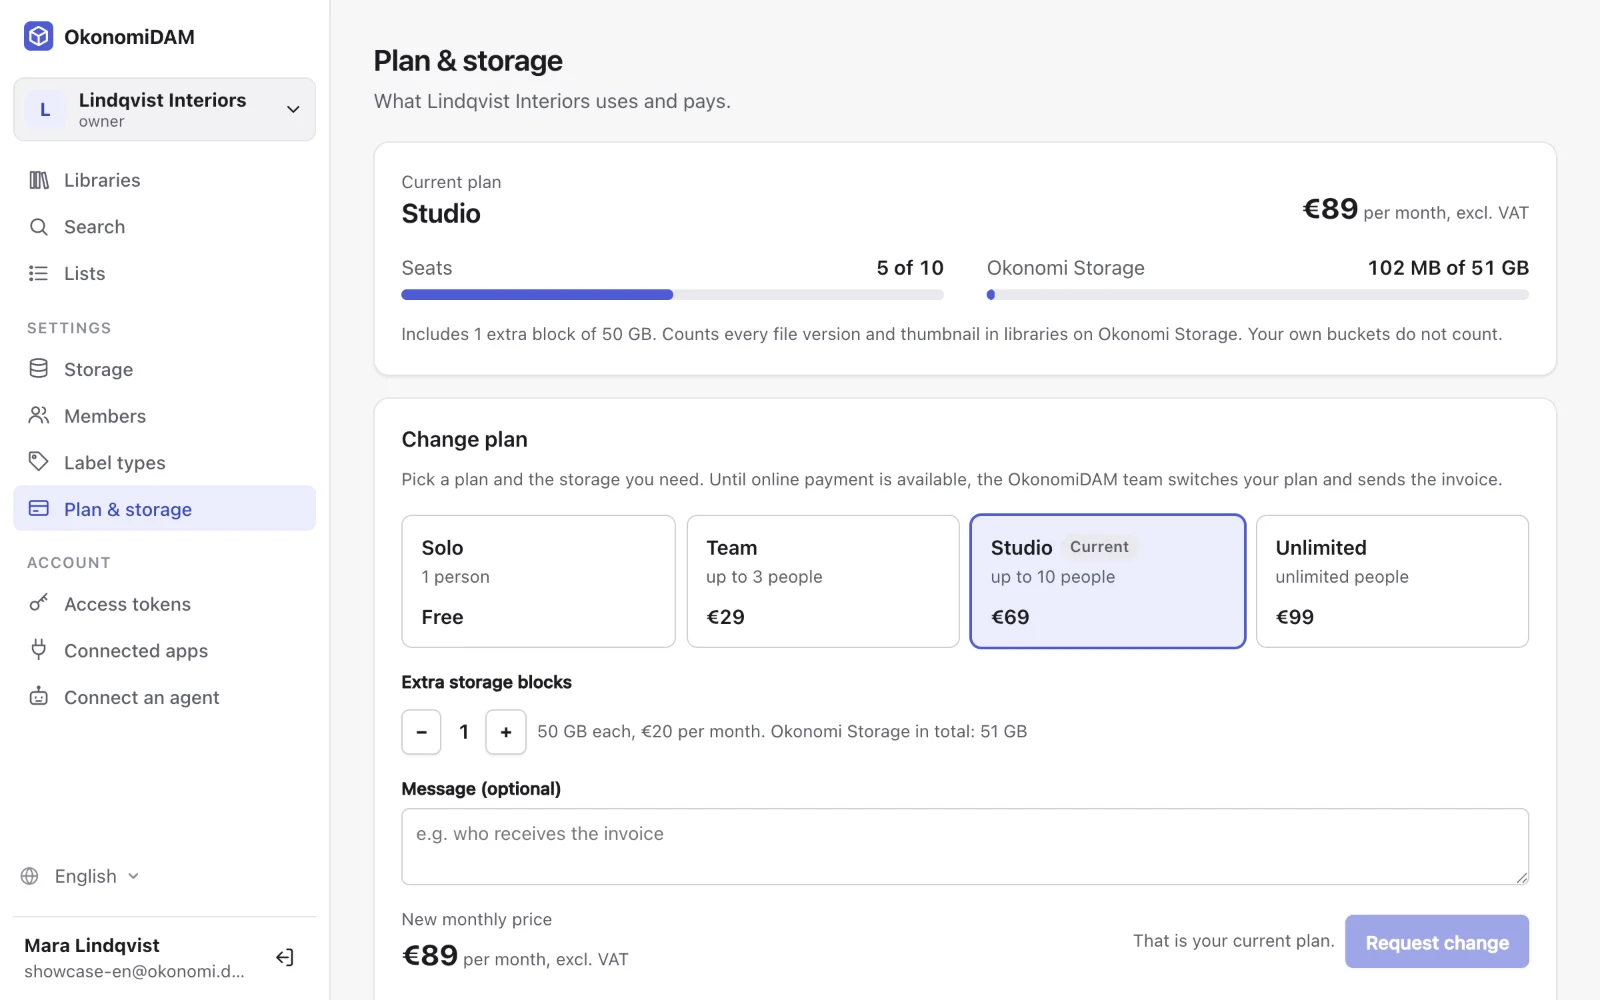Click the '5 of 10' seats value
Viewport: 1600px width, 1000px height.
click(910, 268)
